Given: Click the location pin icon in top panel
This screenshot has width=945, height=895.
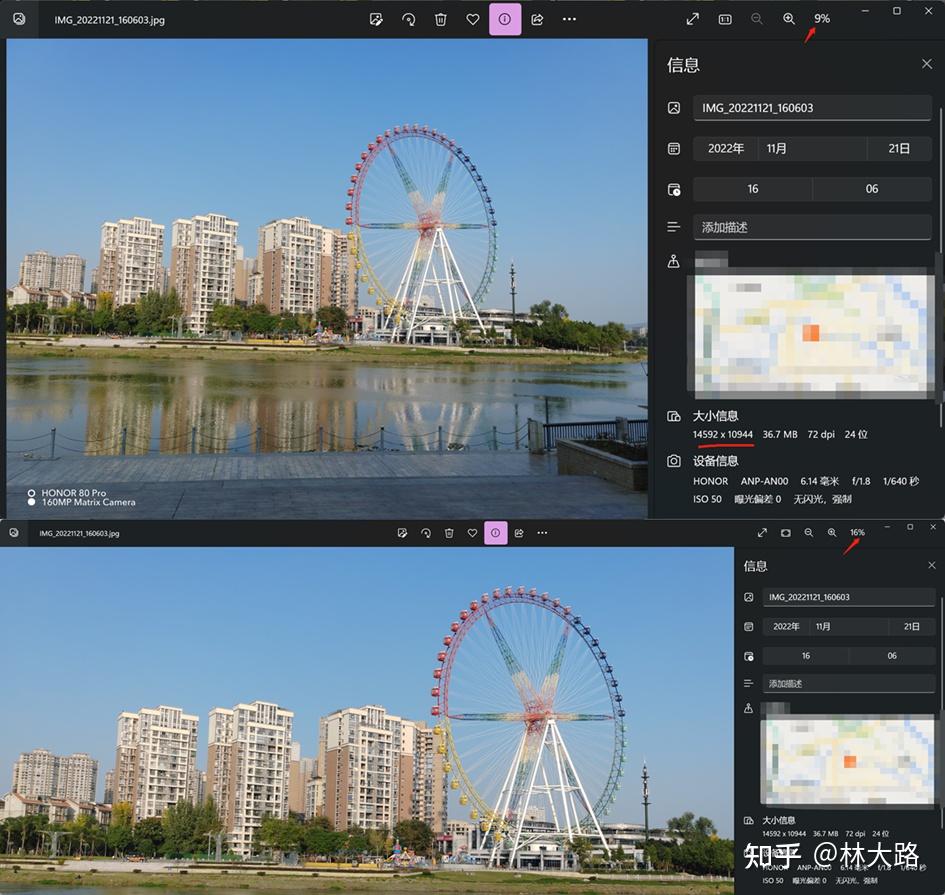Looking at the screenshot, I should pos(674,261).
